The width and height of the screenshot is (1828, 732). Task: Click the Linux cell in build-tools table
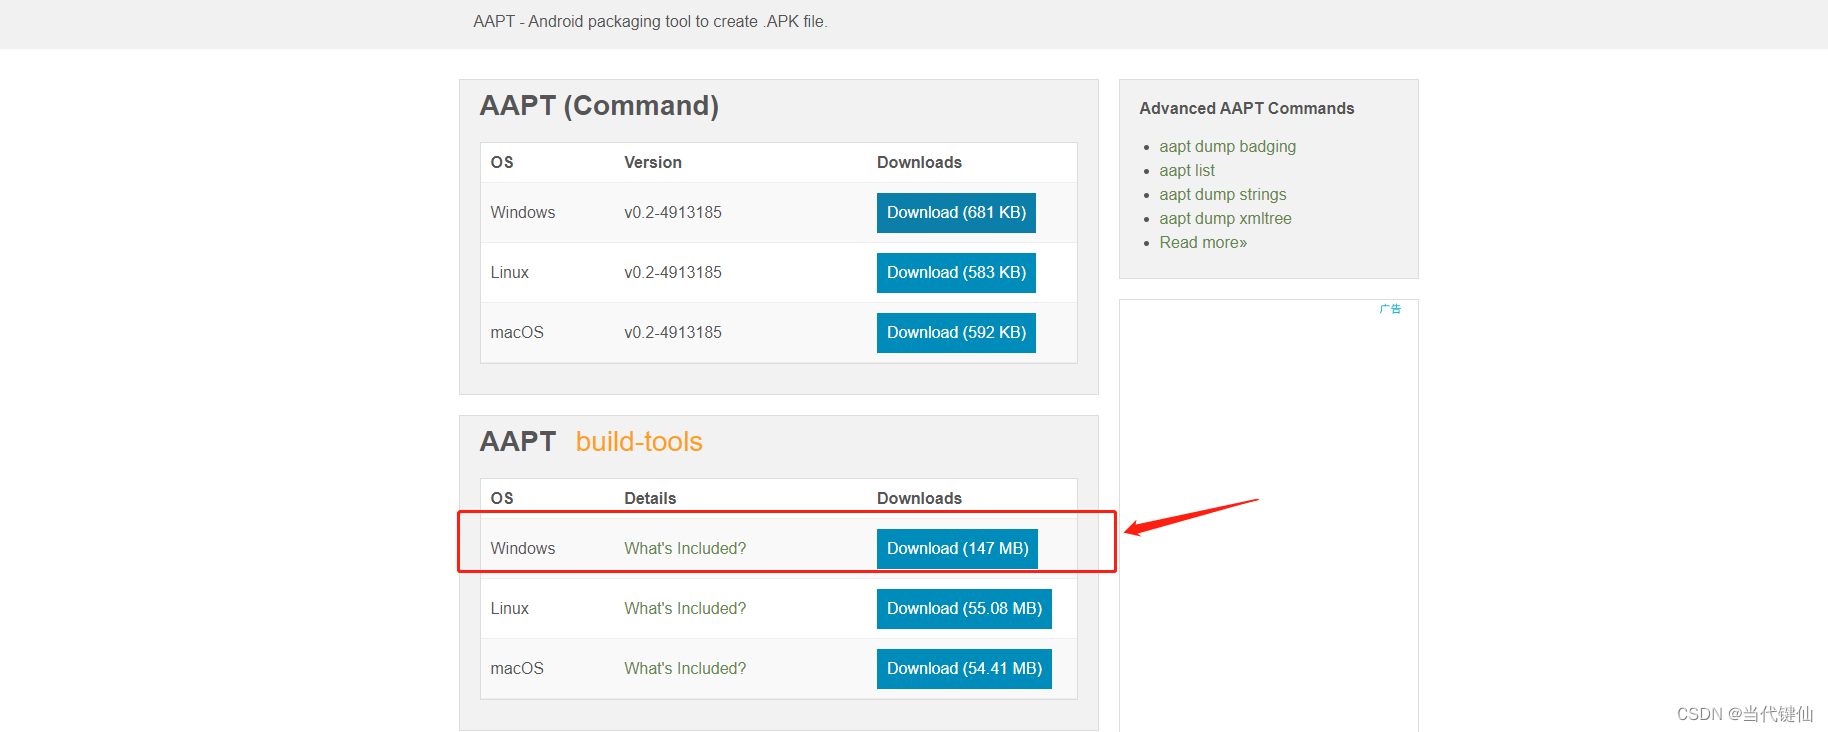tap(510, 609)
